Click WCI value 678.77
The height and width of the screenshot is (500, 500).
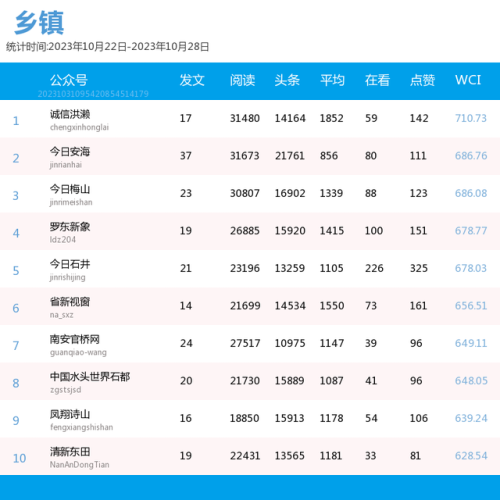tap(471, 231)
